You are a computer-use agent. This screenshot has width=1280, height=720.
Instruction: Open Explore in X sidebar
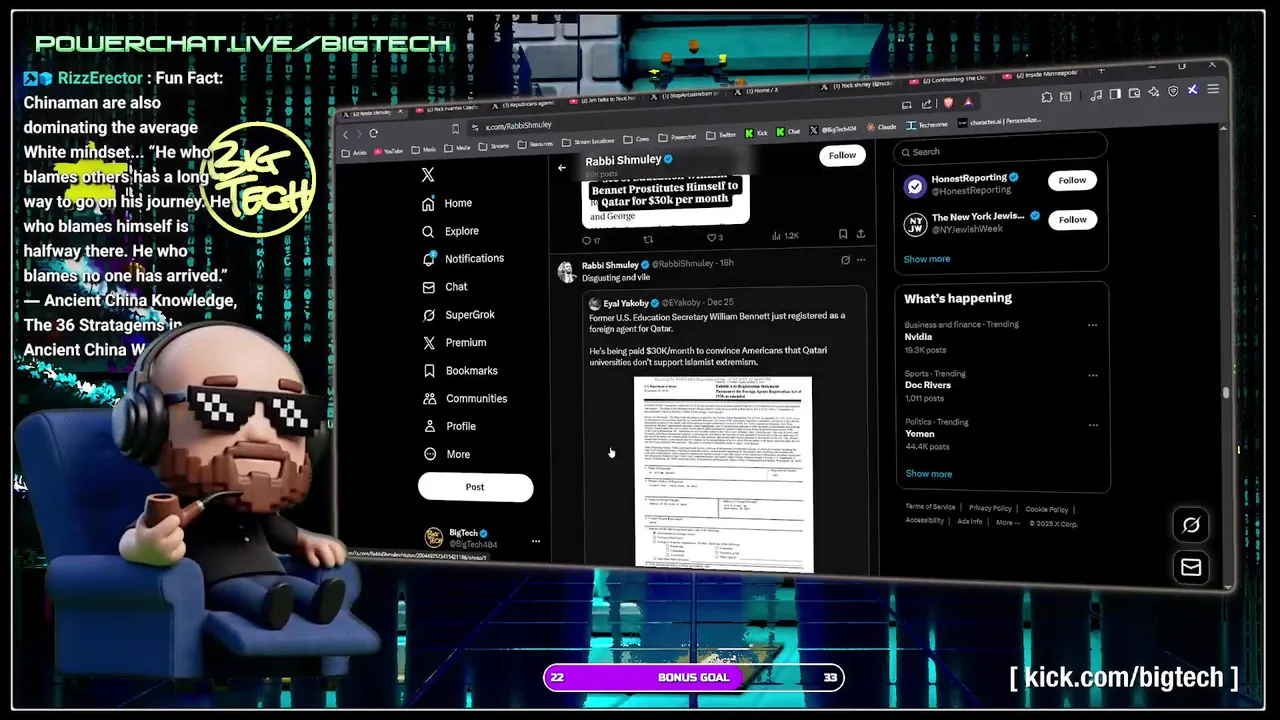450,231
